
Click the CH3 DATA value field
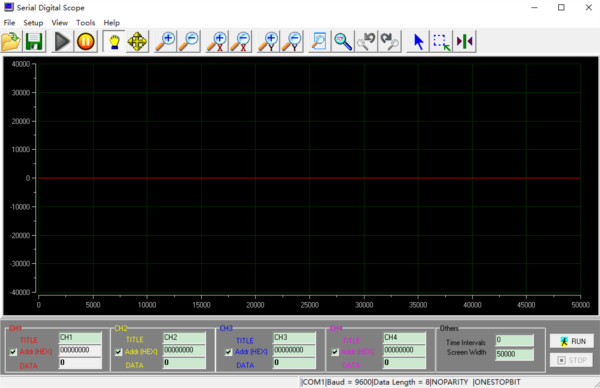click(294, 363)
